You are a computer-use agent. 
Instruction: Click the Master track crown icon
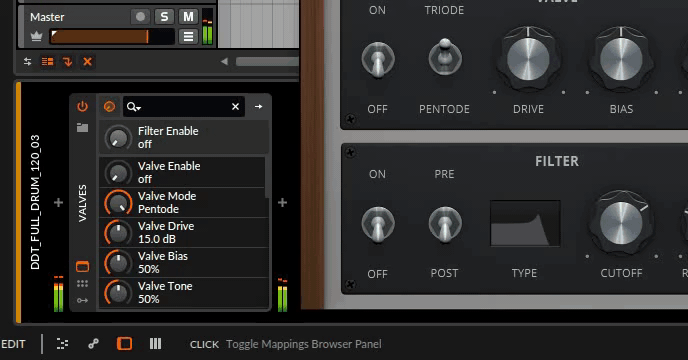(x=36, y=36)
